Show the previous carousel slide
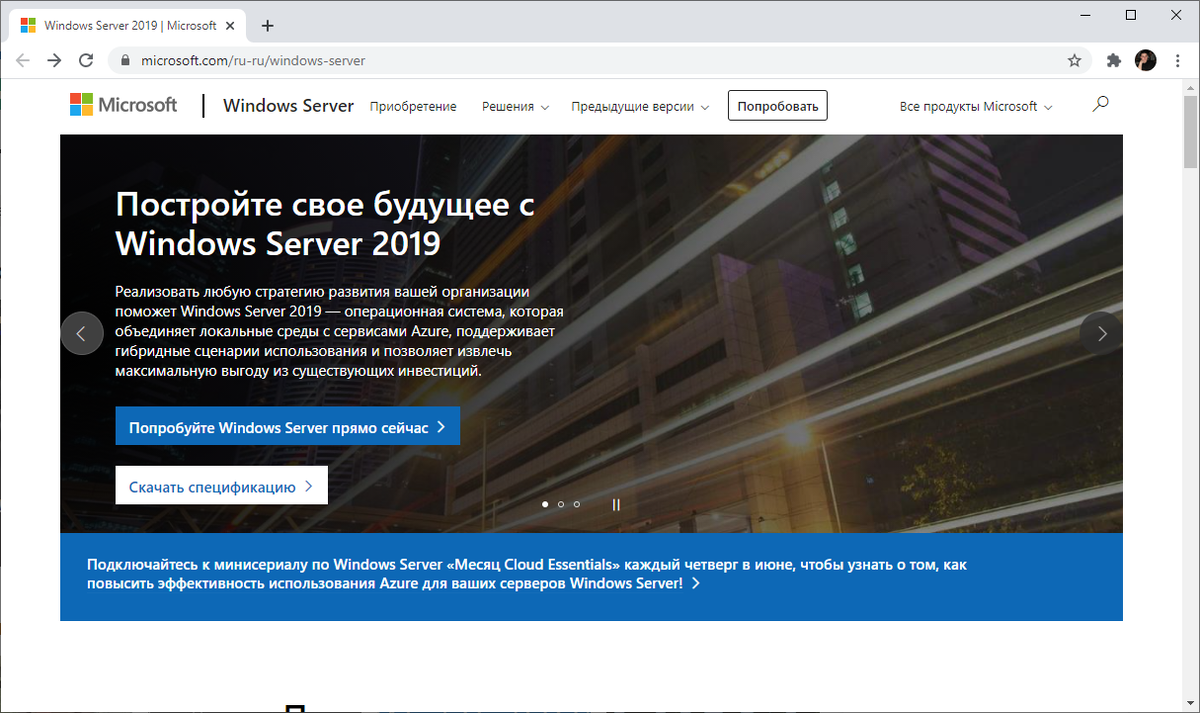 [x=82, y=334]
